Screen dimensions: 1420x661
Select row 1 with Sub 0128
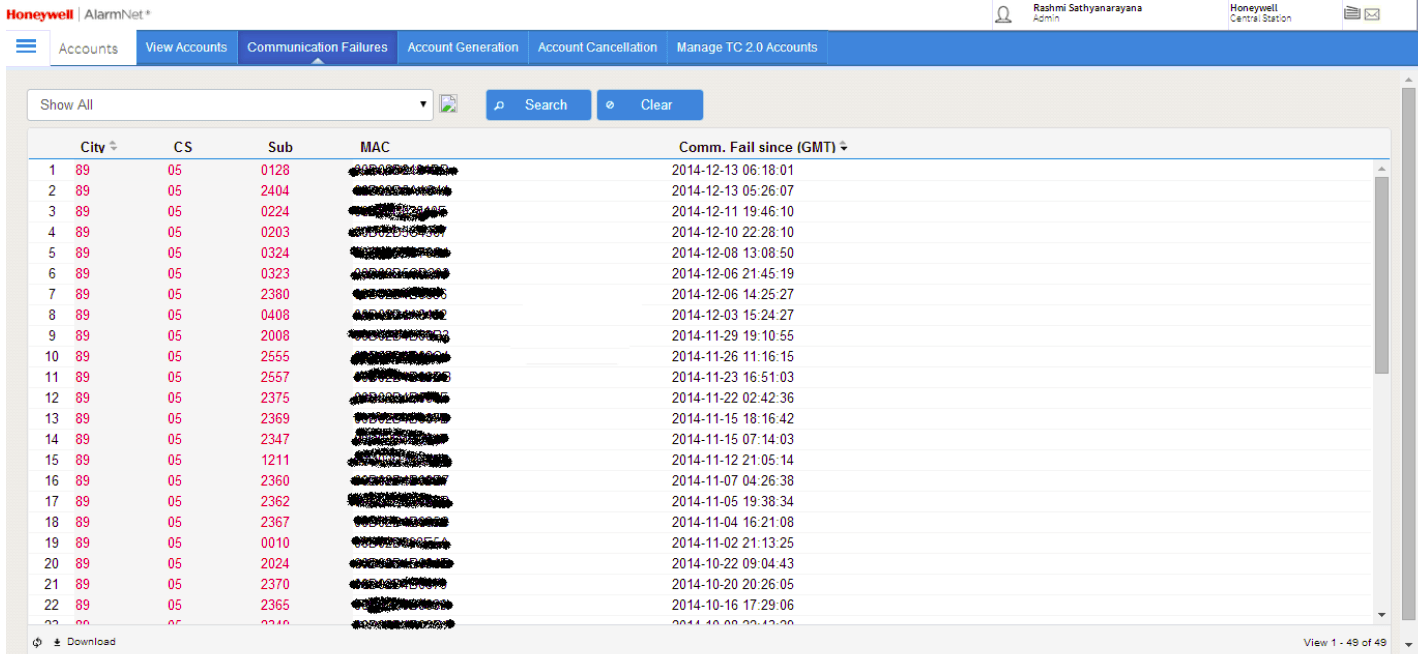275,170
